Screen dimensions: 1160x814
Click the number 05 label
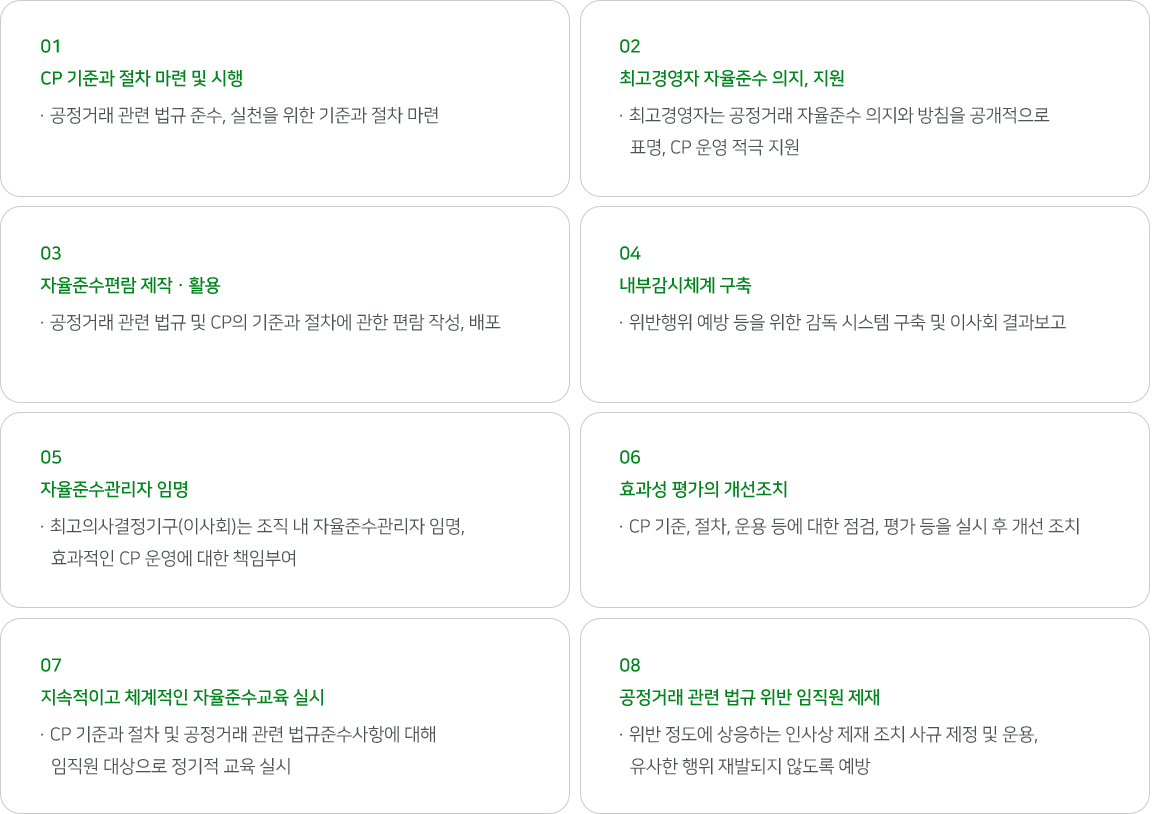tap(50, 457)
